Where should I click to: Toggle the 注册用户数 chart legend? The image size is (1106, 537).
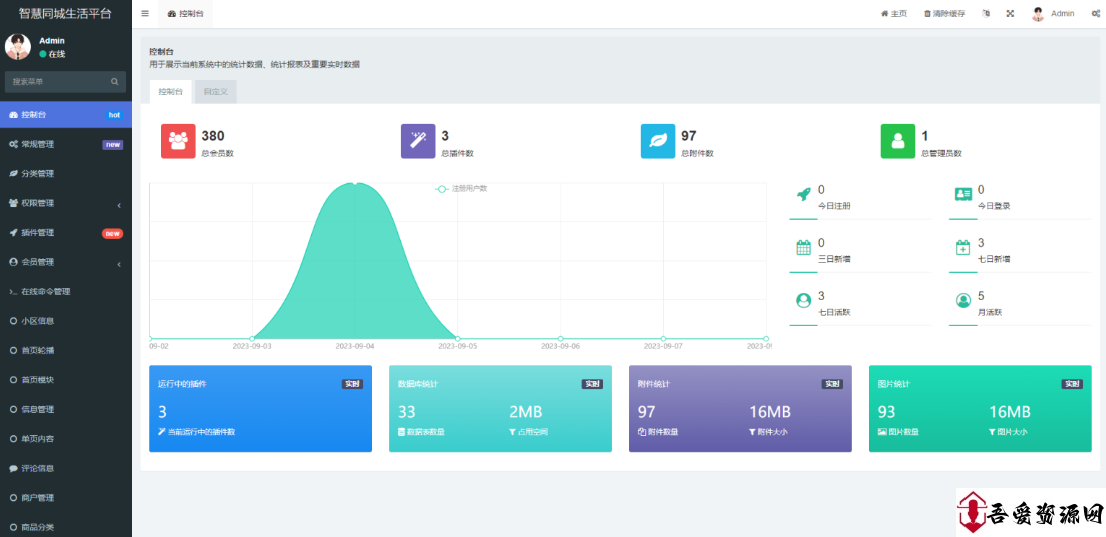pos(461,188)
